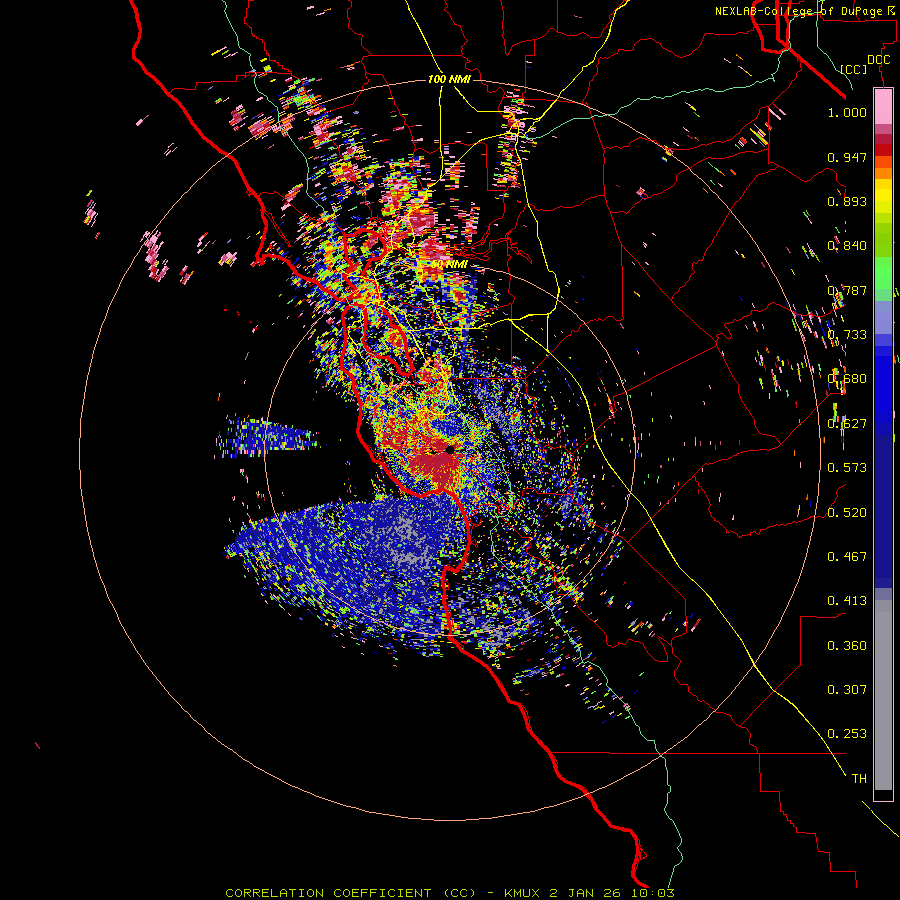Image resolution: width=900 pixels, height=900 pixels.
Task: Click the 0.360 scale value
Action: click(847, 646)
